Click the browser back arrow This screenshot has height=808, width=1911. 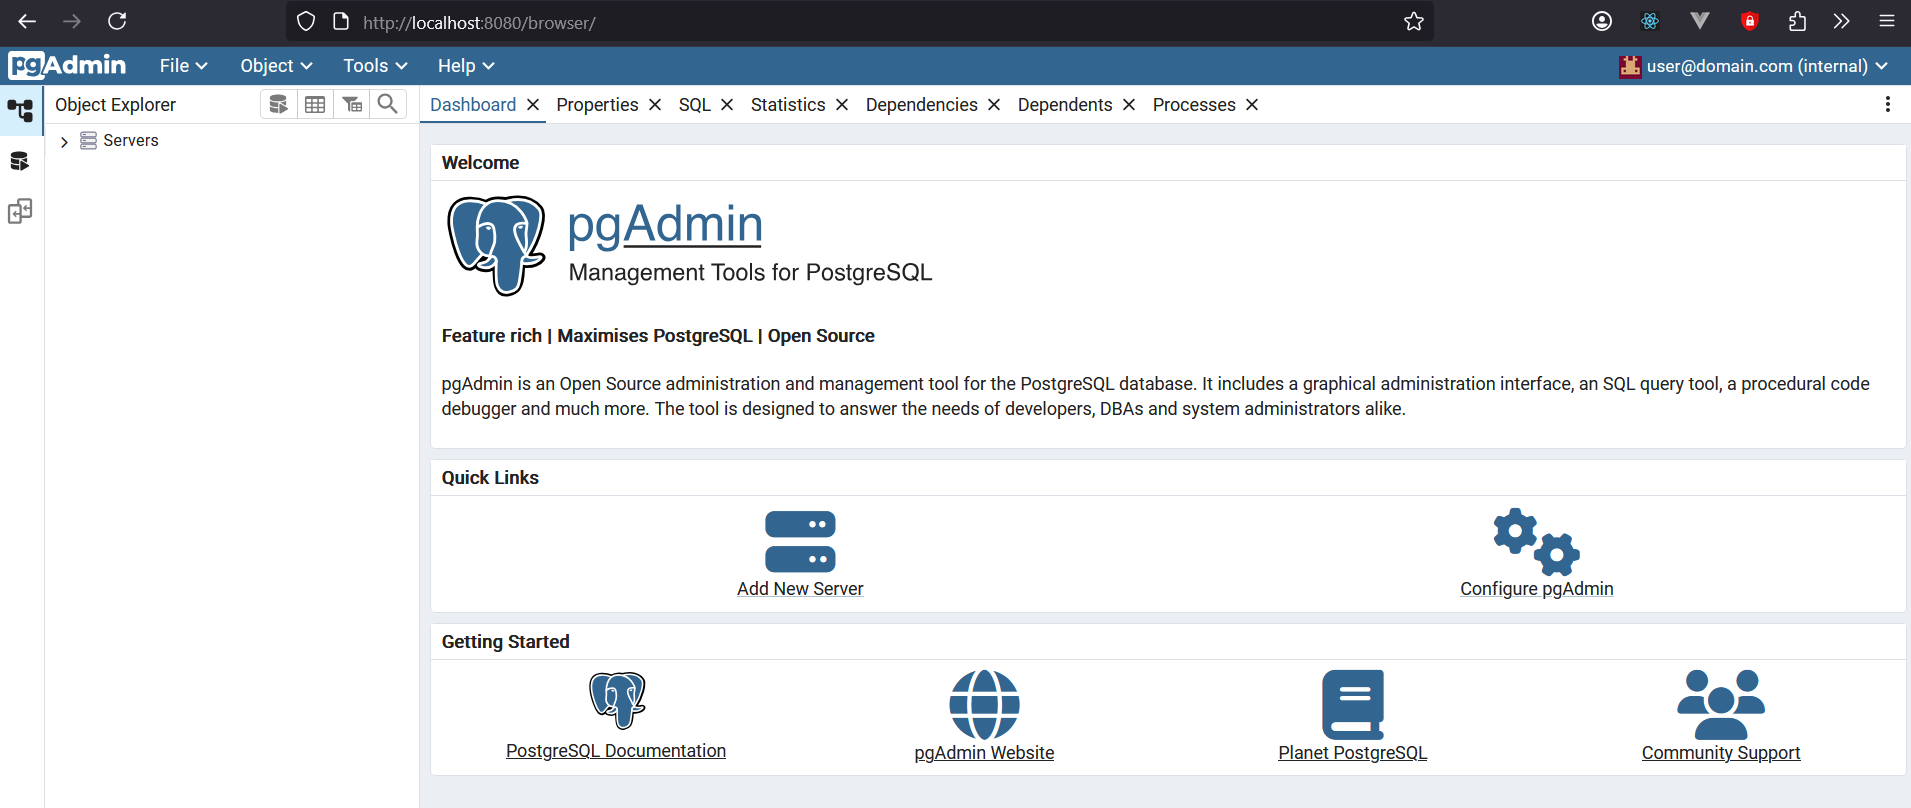pos(27,21)
